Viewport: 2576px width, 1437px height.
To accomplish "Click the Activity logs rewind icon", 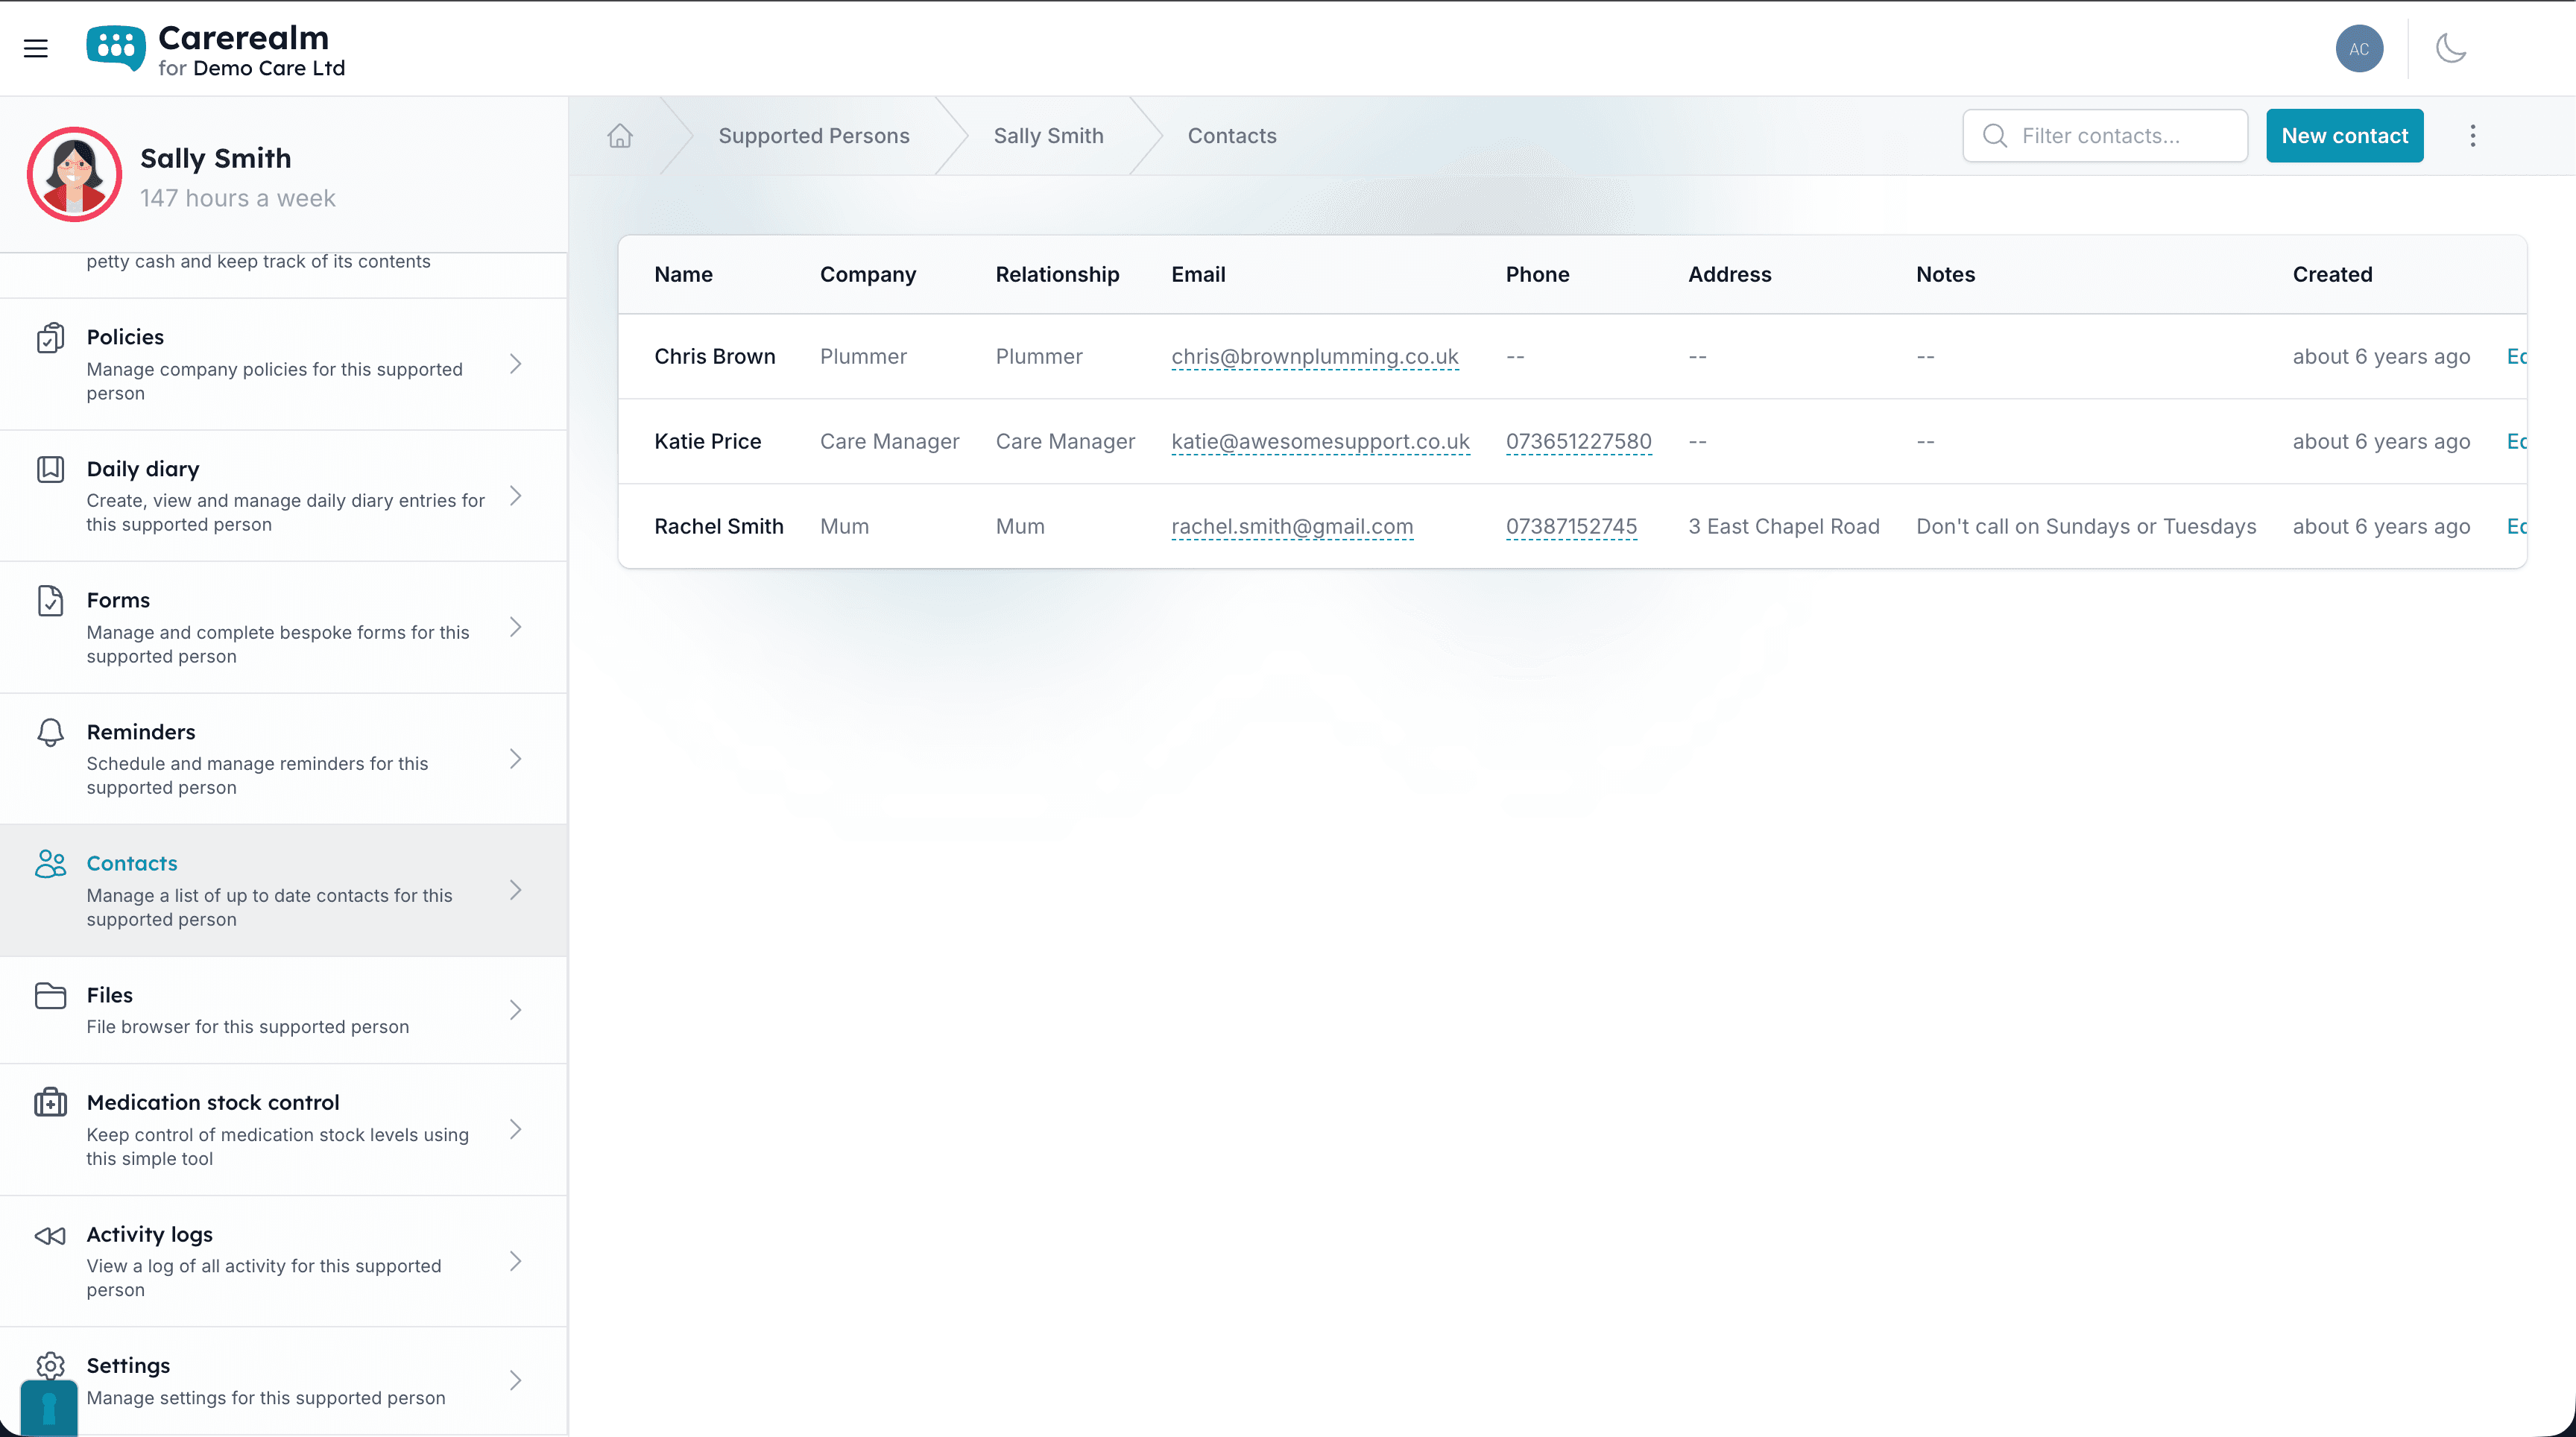I will pos(51,1236).
